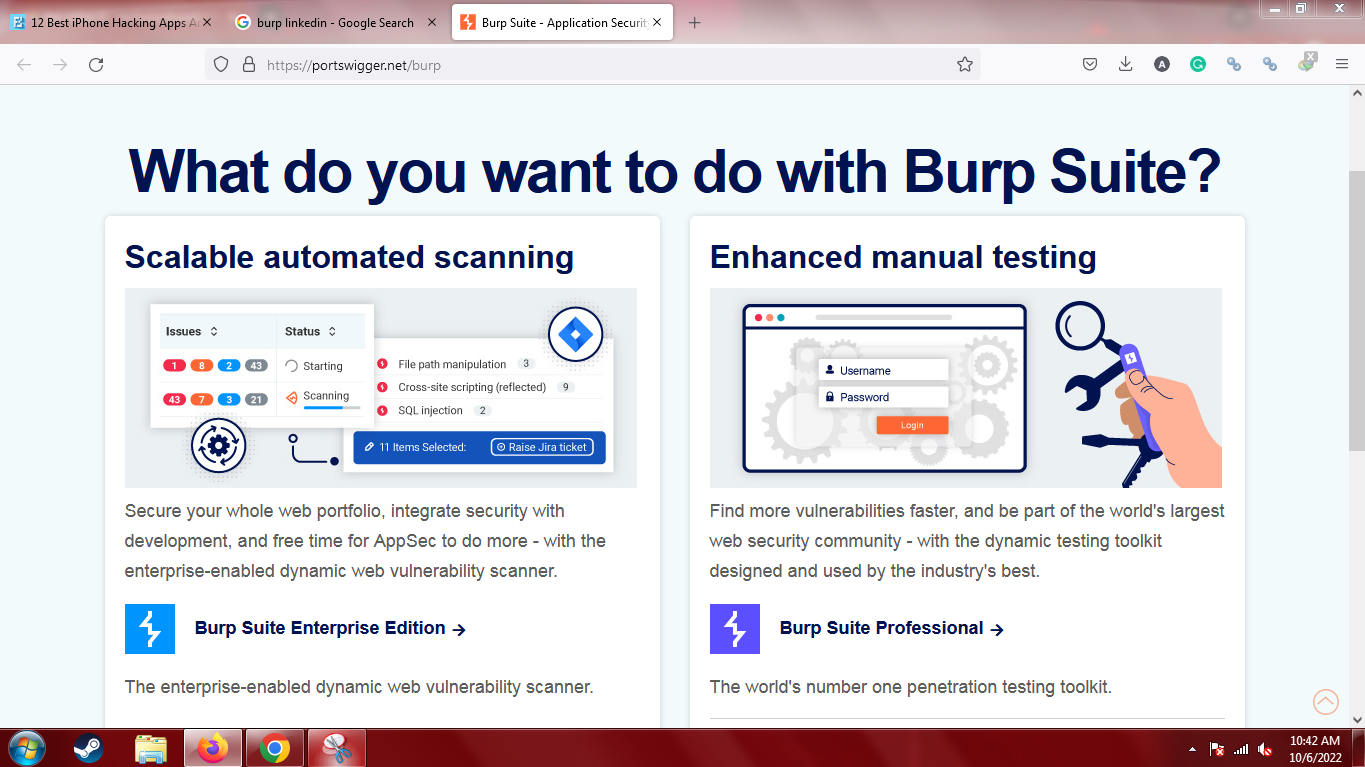
Task: Open Burp Suite Professional link
Action: coord(892,629)
